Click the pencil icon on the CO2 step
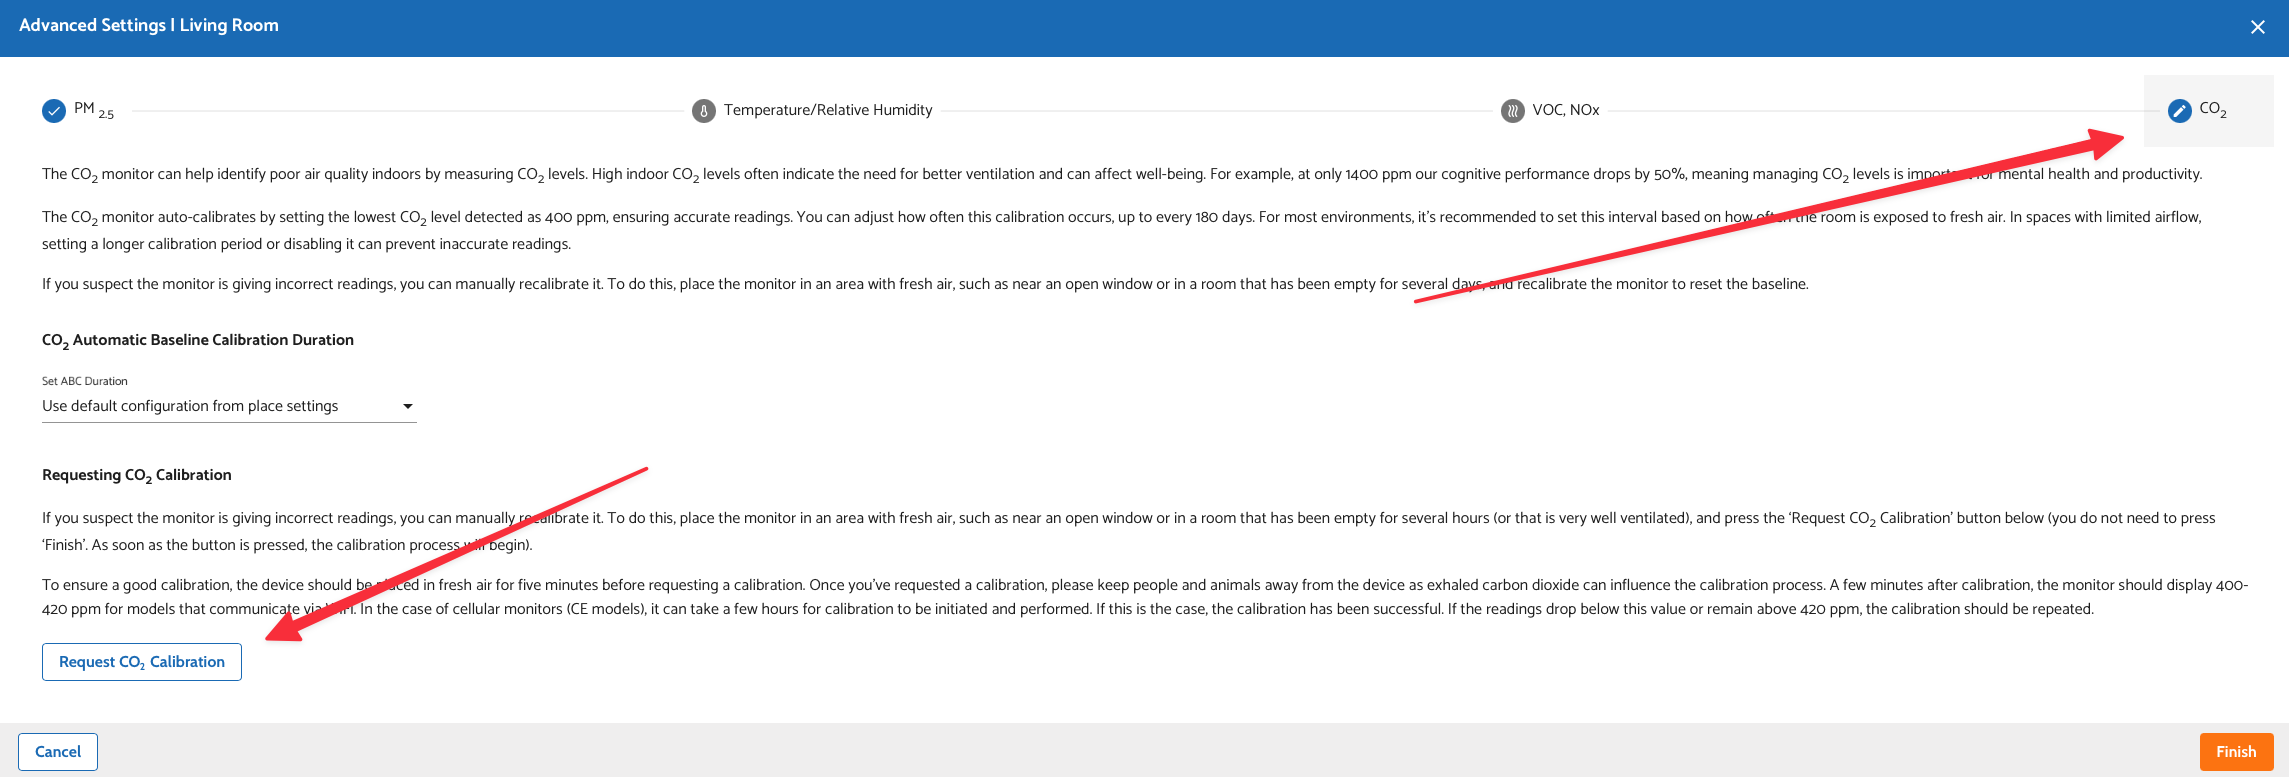Image resolution: width=2289 pixels, height=777 pixels. [x=2179, y=111]
